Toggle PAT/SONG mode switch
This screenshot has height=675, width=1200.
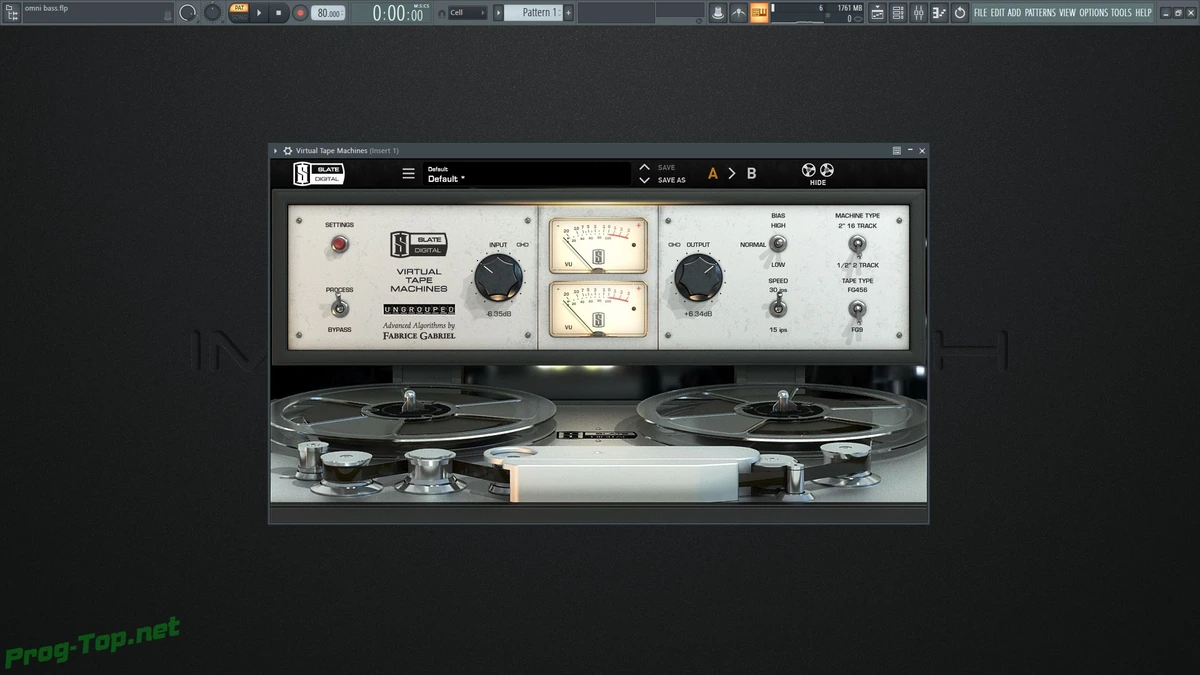click(x=239, y=13)
